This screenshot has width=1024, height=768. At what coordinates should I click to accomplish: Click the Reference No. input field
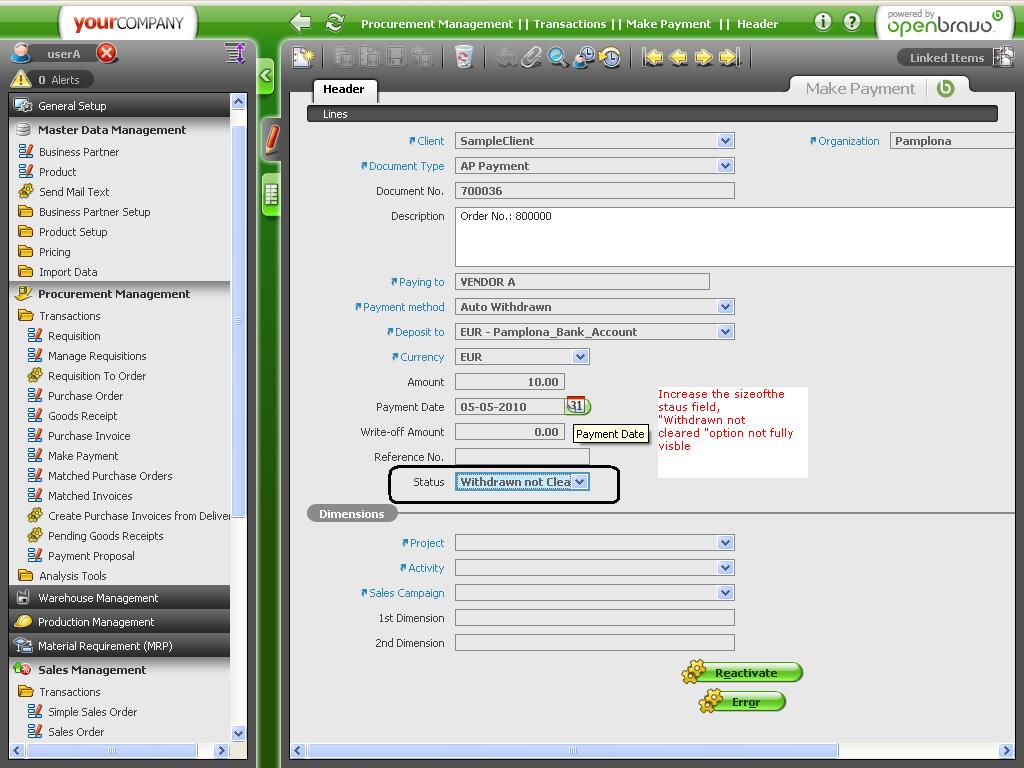point(521,457)
